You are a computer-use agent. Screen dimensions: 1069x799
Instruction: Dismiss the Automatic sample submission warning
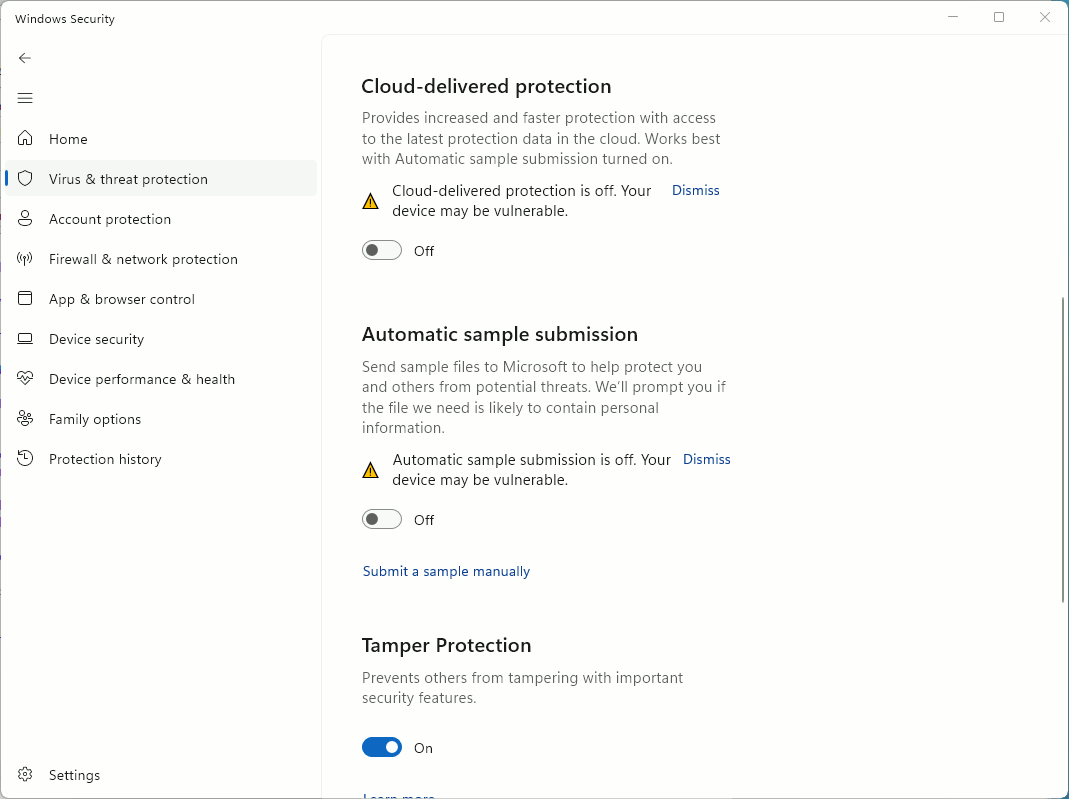(x=706, y=459)
